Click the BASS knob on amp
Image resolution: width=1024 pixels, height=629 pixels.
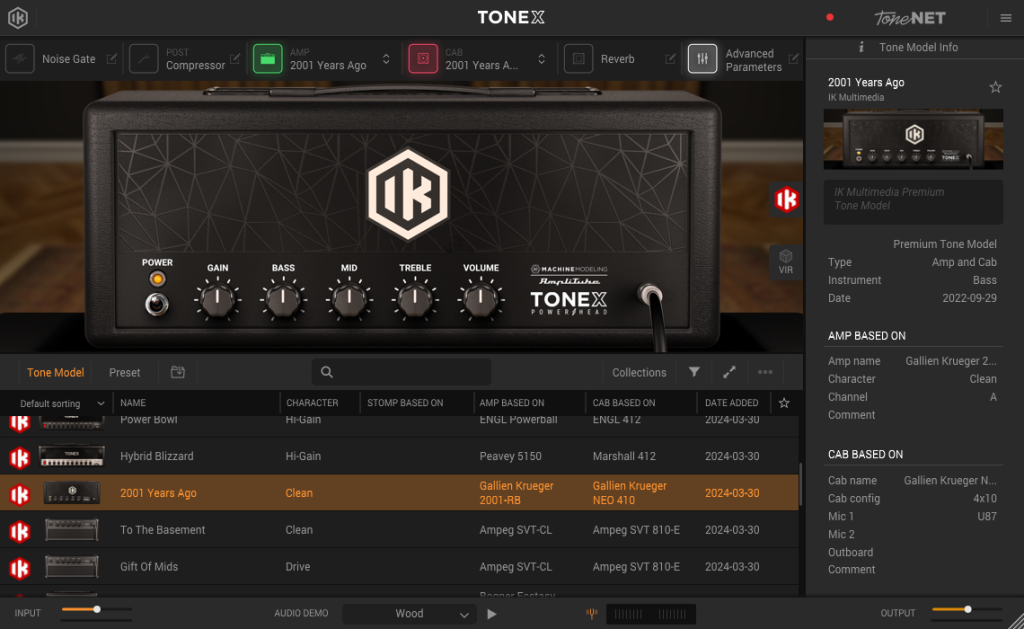pos(283,299)
